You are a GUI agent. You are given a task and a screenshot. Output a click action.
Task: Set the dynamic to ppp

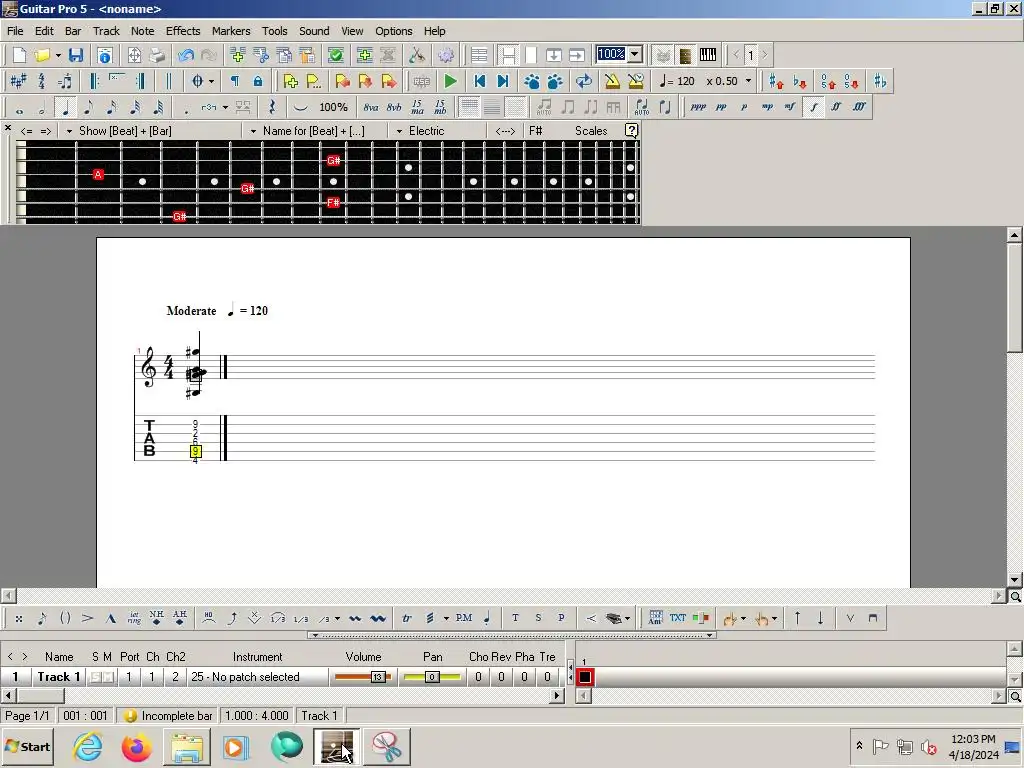coord(698,107)
